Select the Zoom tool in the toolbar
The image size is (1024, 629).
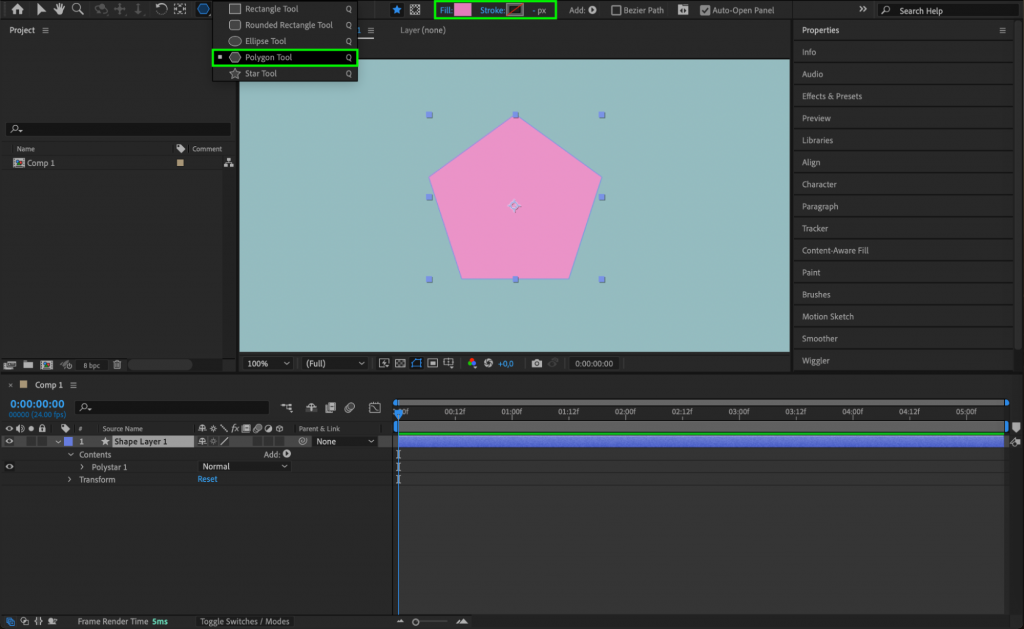(79, 9)
